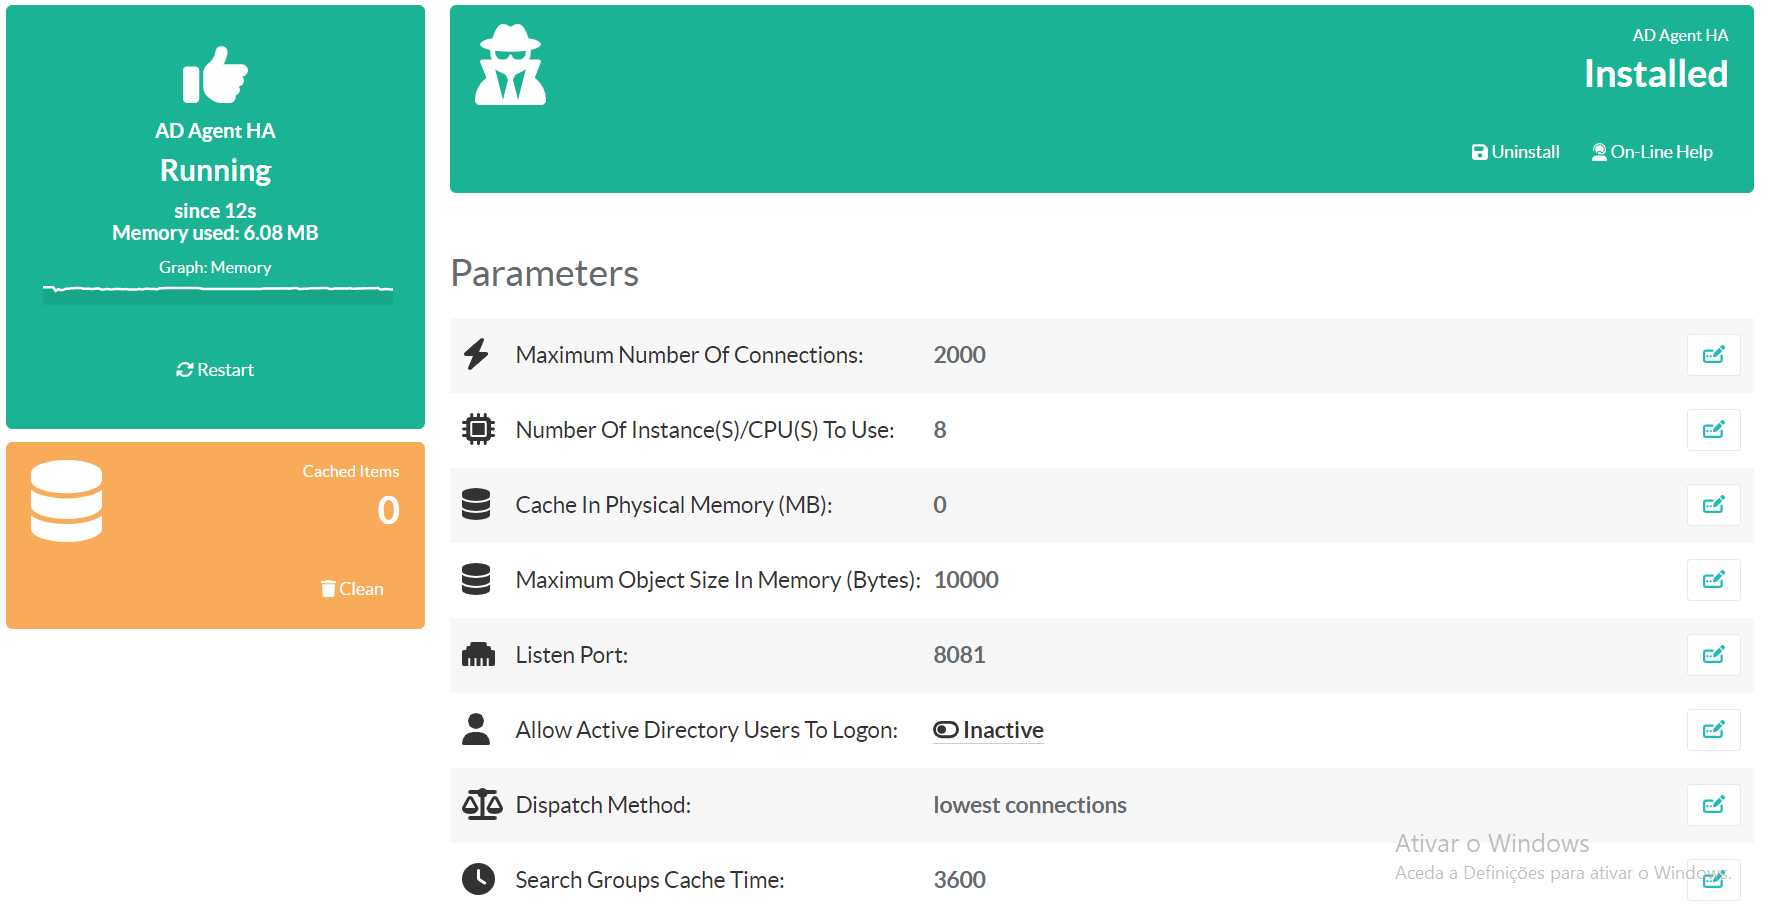
Task: Uninstall the AD Agent HA
Action: coord(1515,152)
